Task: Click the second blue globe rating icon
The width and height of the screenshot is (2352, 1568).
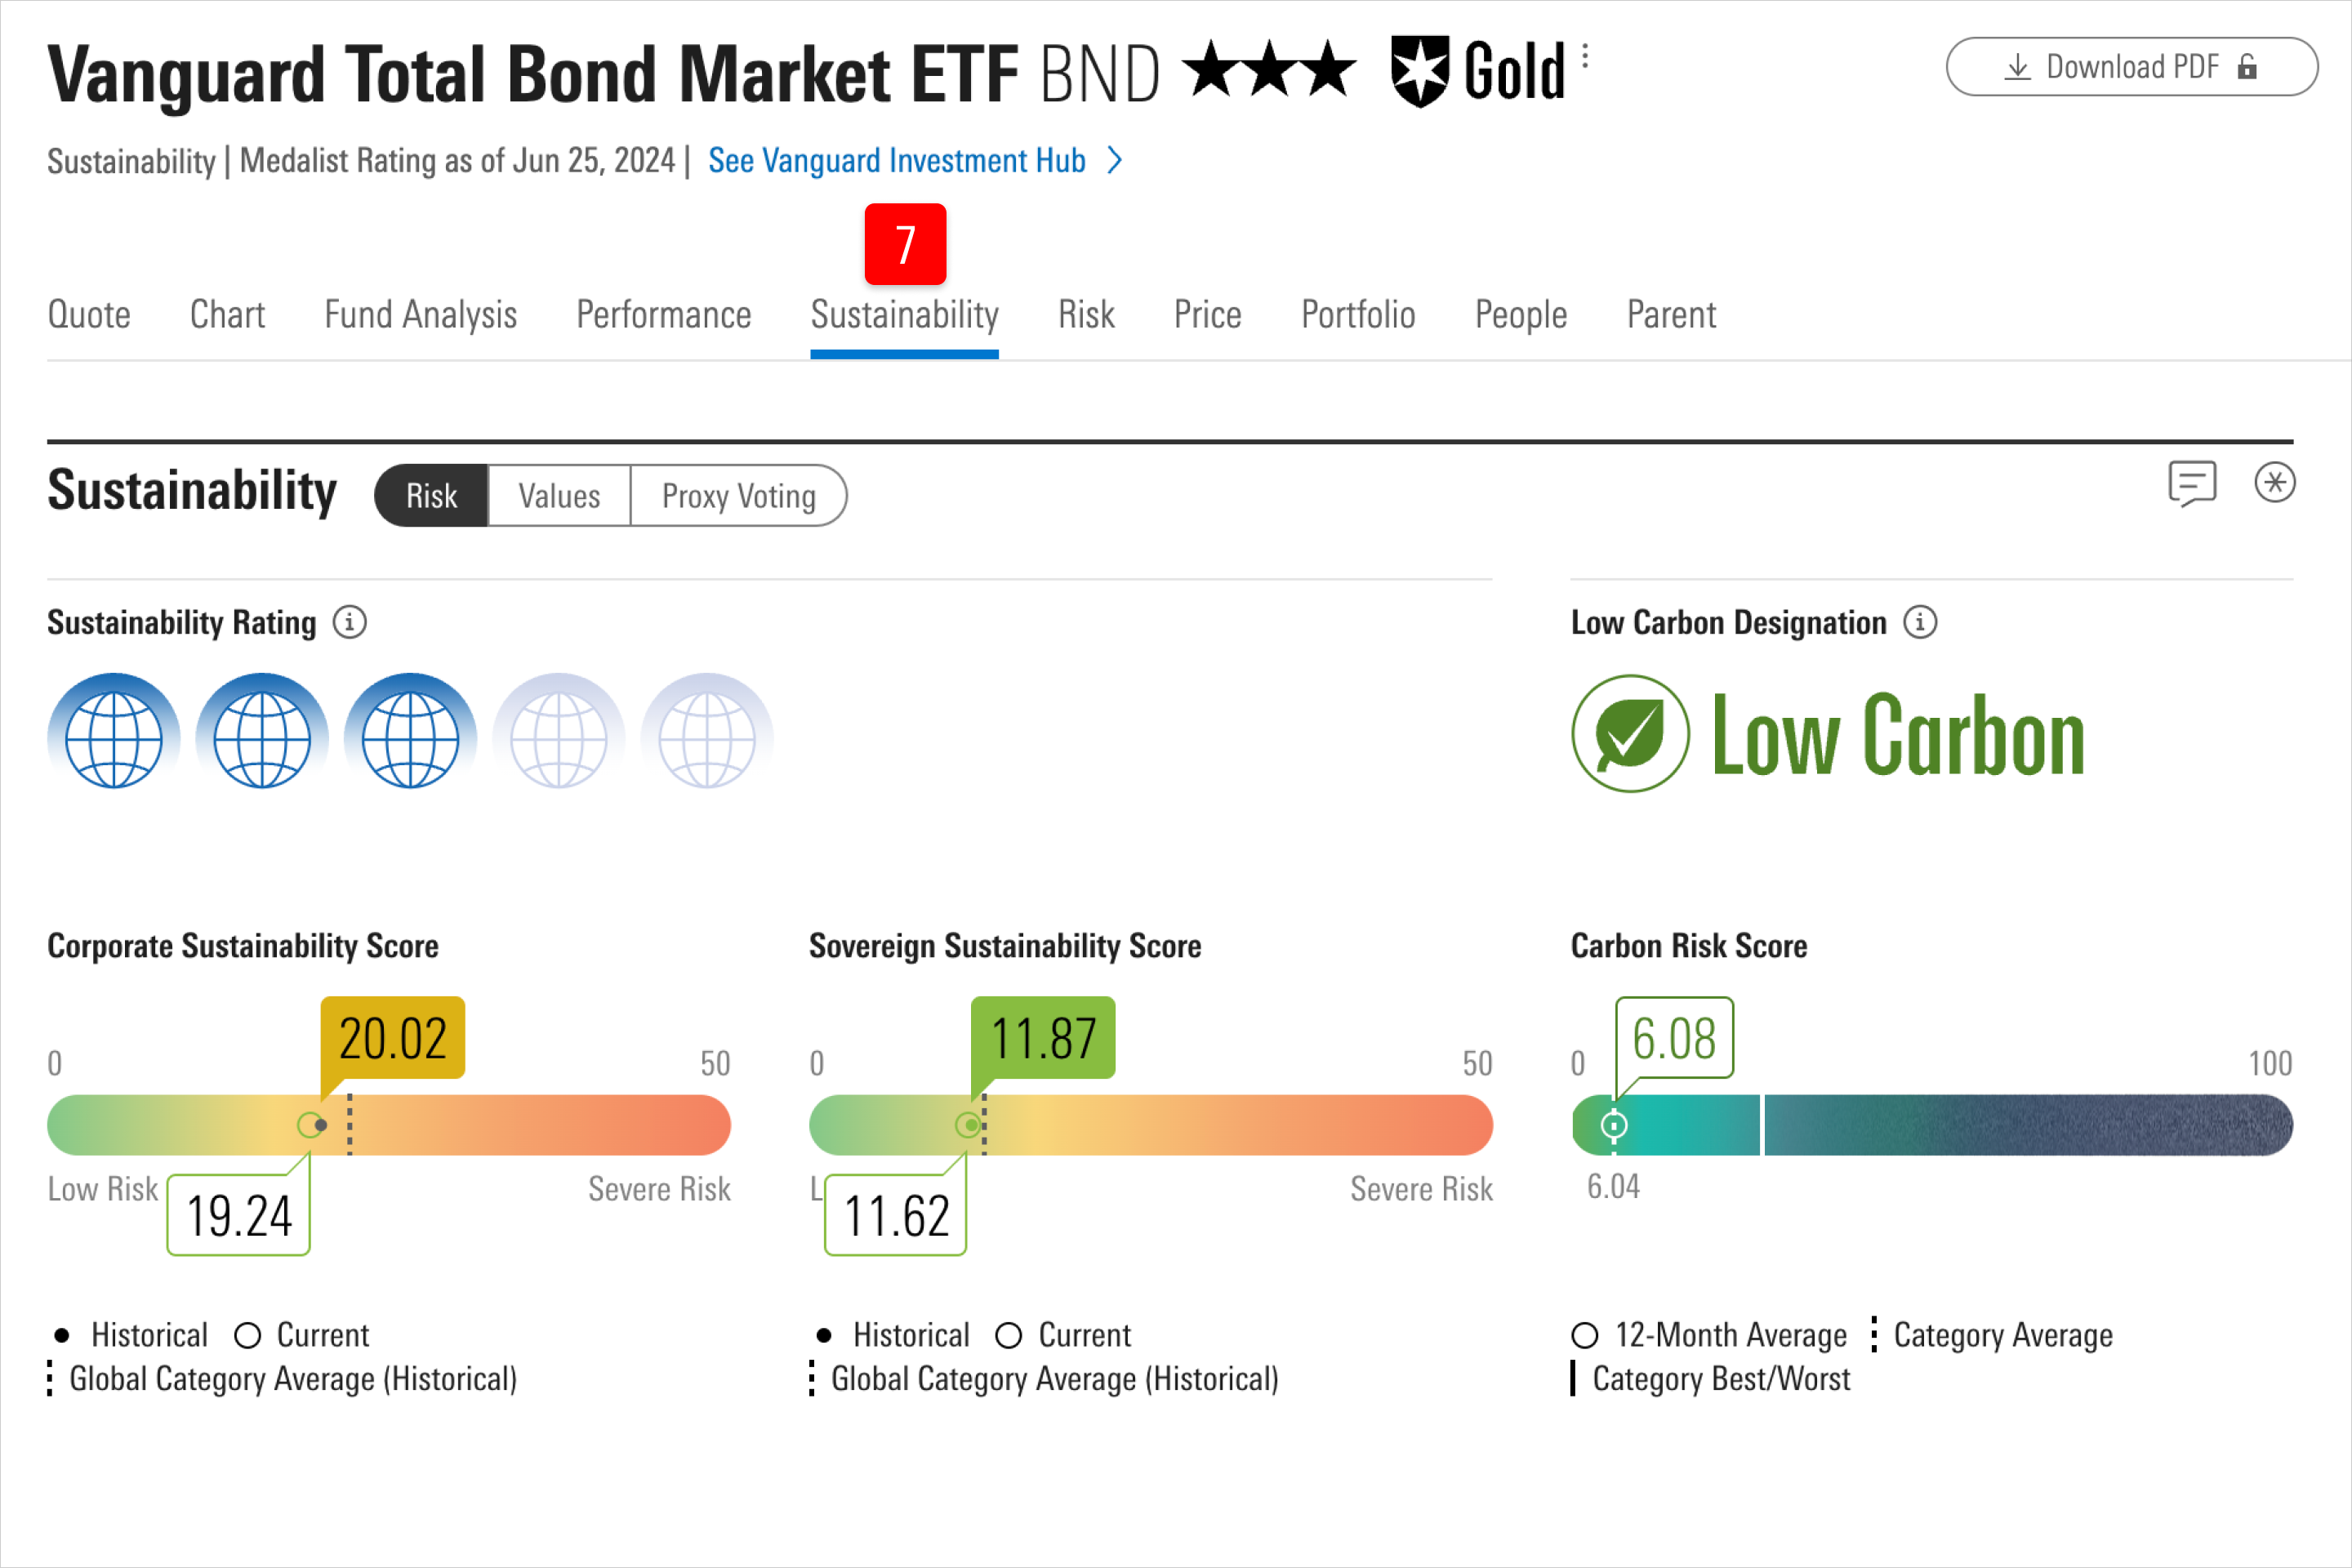Action: click(262, 732)
